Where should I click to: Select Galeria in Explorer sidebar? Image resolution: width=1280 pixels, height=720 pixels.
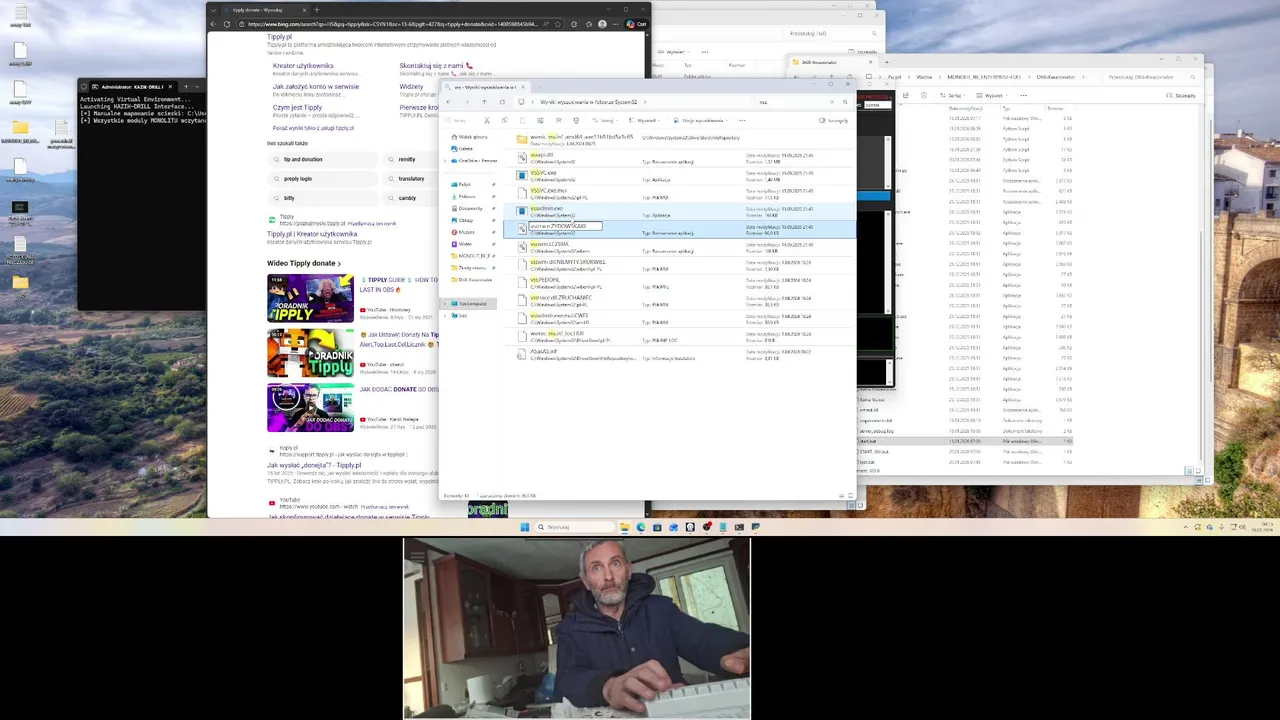465,148
